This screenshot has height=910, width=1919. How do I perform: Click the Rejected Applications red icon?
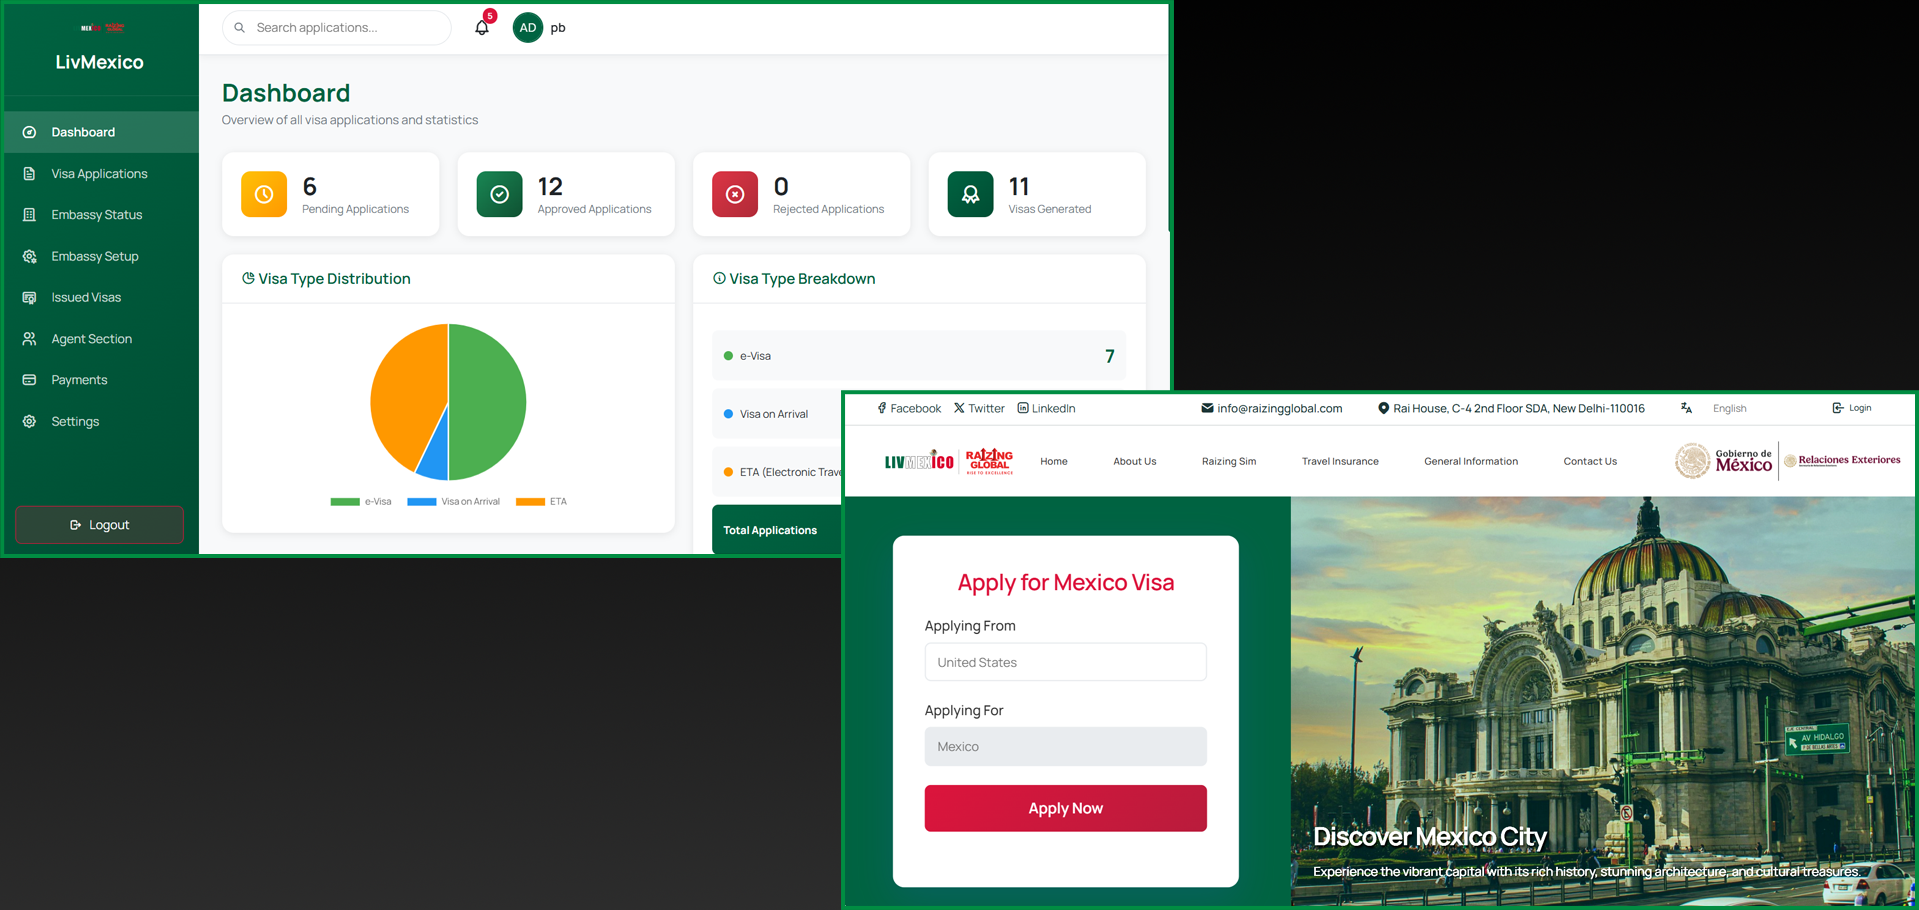pyautogui.click(x=735, y=194)
